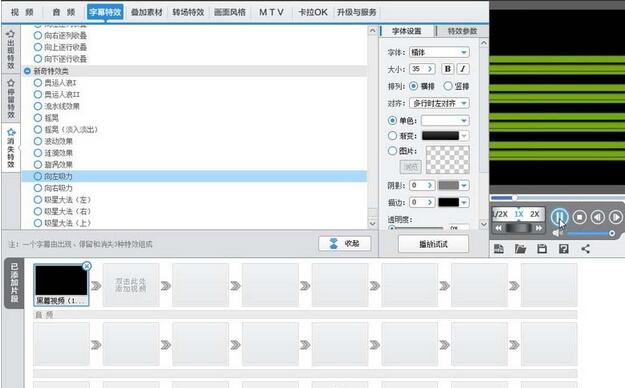This screenshot has height=388, width=625.
Task: Open the 升级与服务 tab
Action: (357, 12)
